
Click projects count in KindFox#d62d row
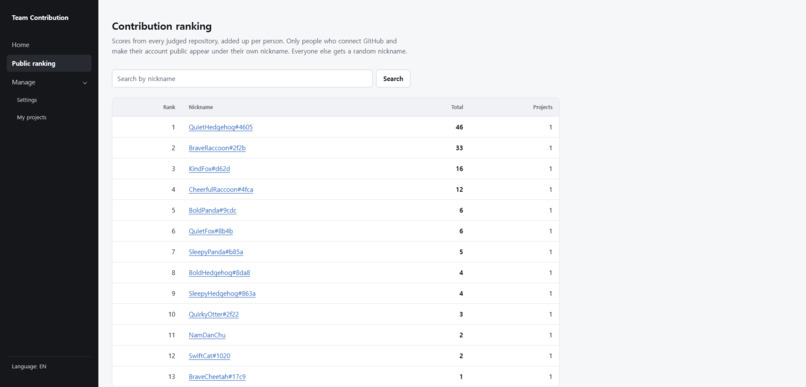tap(551, 169)
